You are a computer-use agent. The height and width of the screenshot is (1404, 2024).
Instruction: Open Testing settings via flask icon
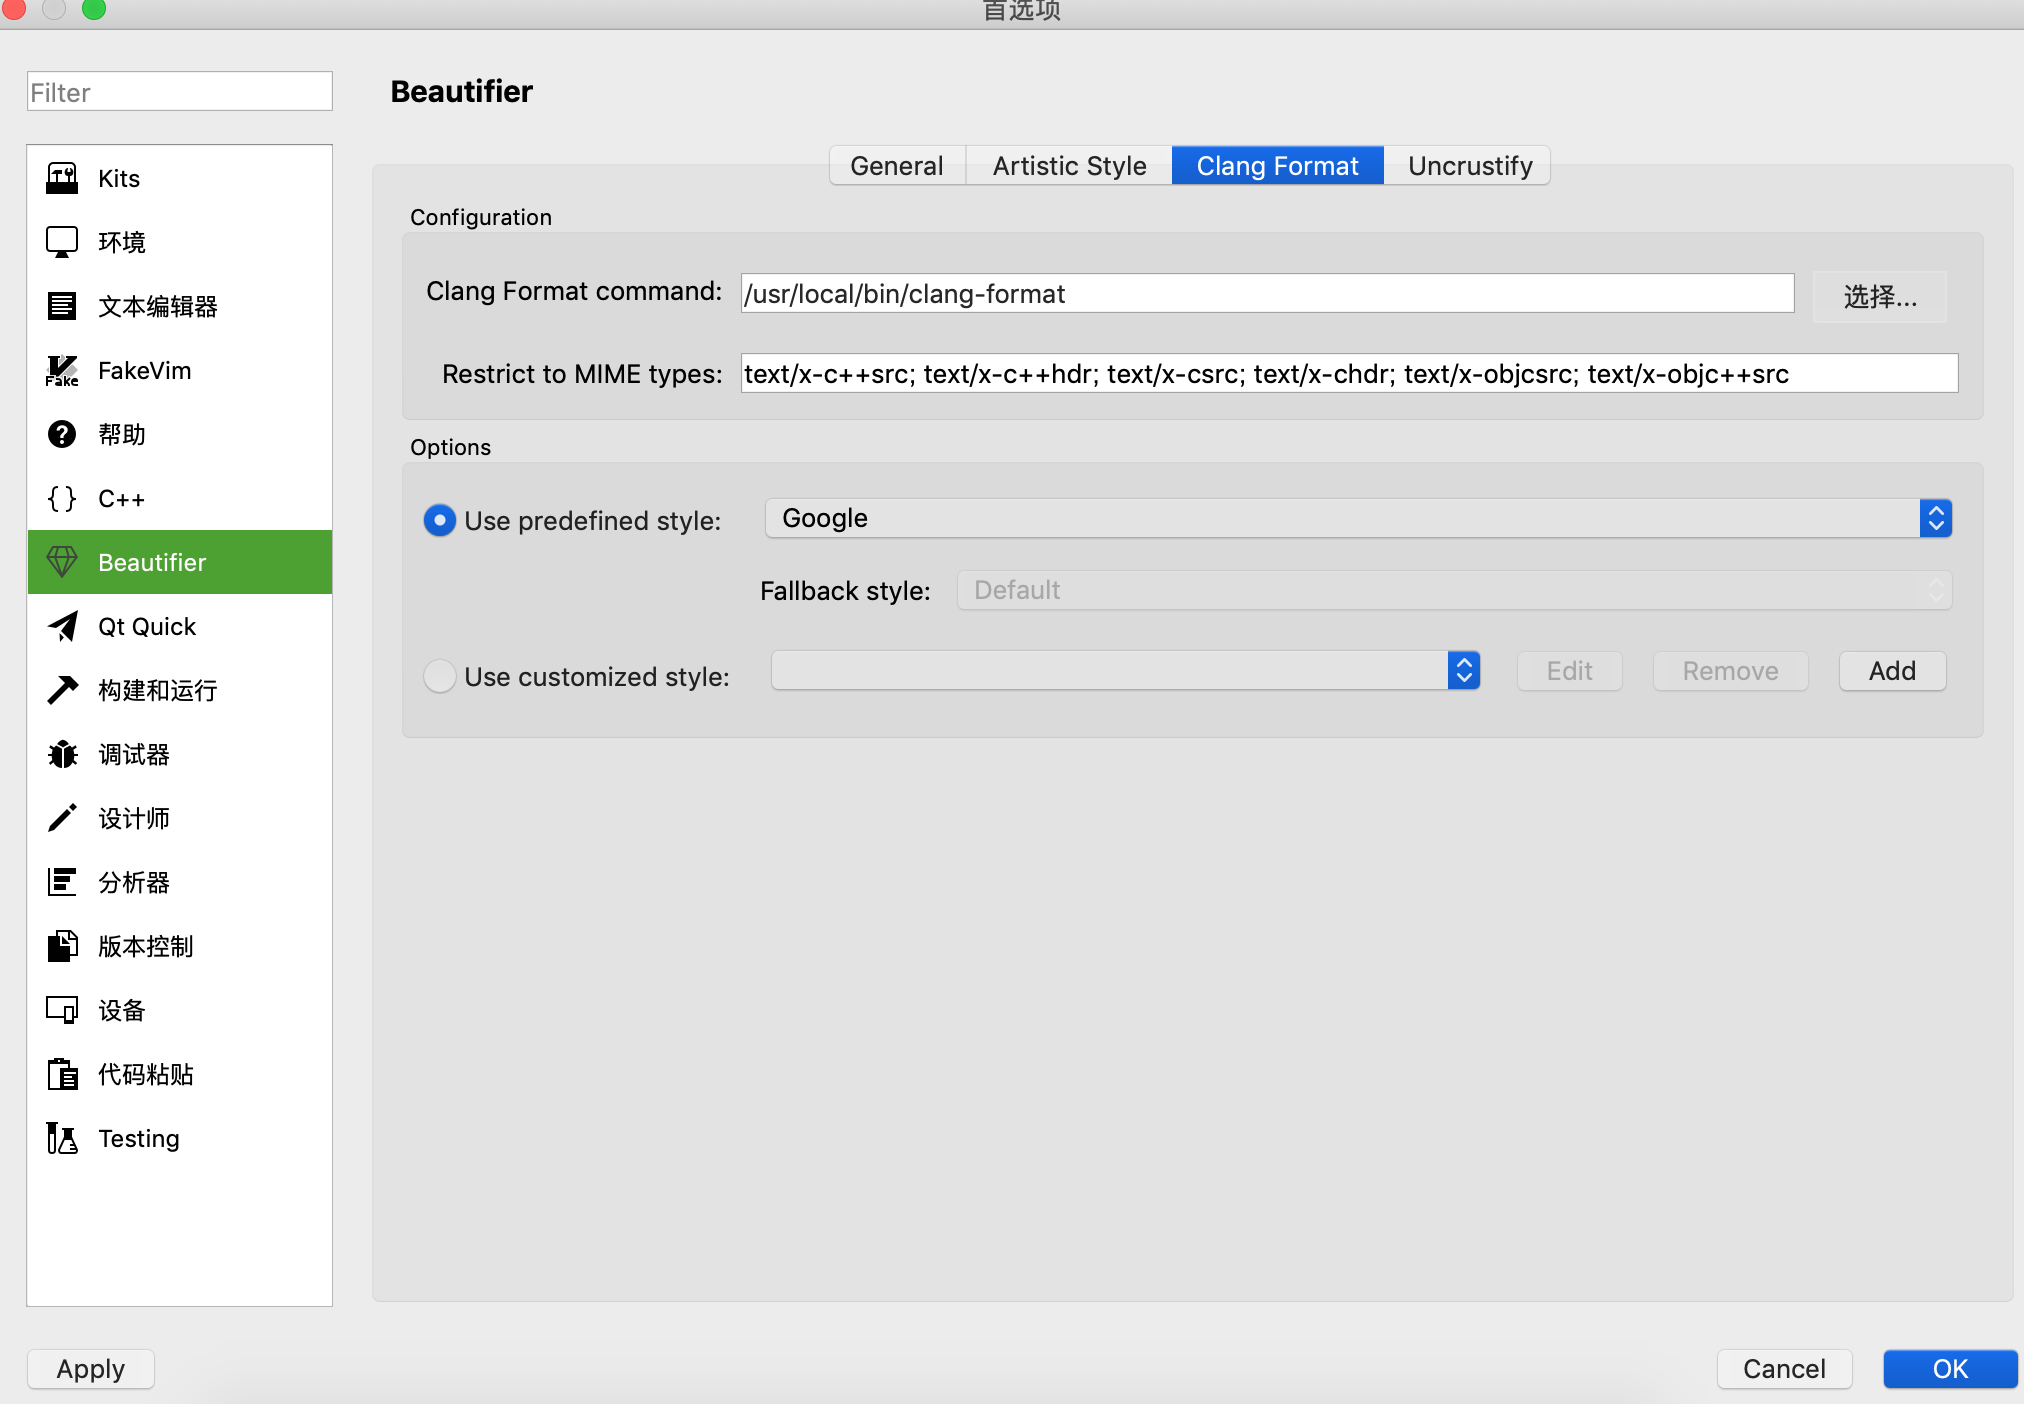point(62,1138)
